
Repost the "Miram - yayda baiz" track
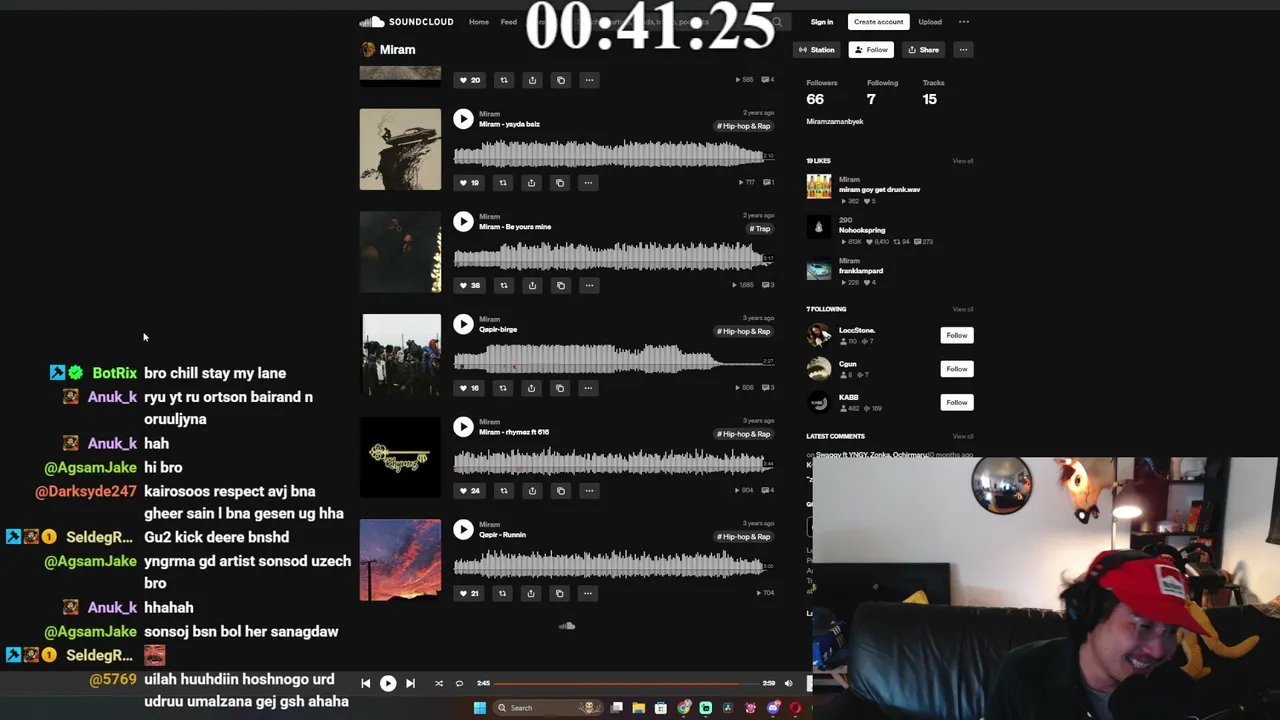[x=503, y=183]
